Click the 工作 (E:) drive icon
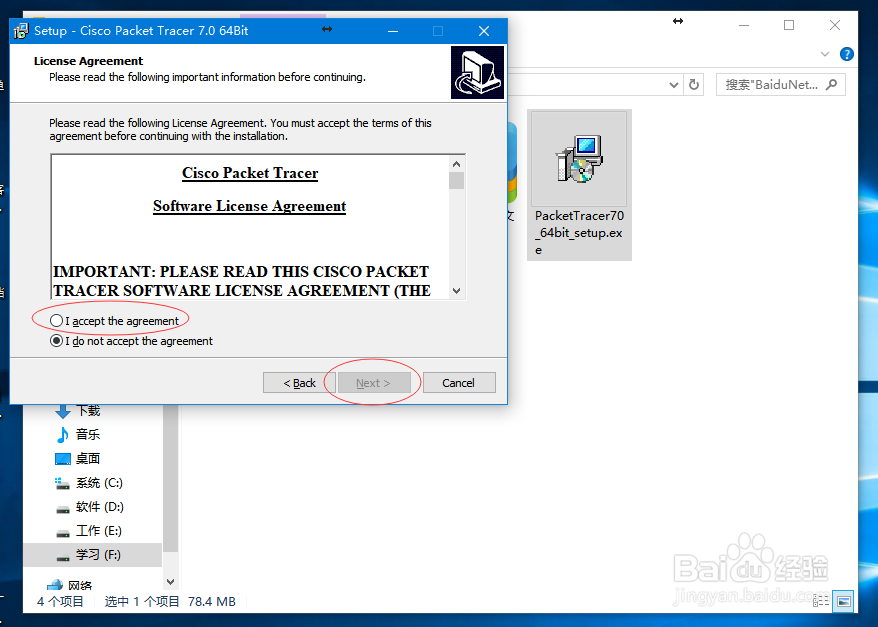The width and height of the screenshot is (878, 627). click(x=63, y=533)
